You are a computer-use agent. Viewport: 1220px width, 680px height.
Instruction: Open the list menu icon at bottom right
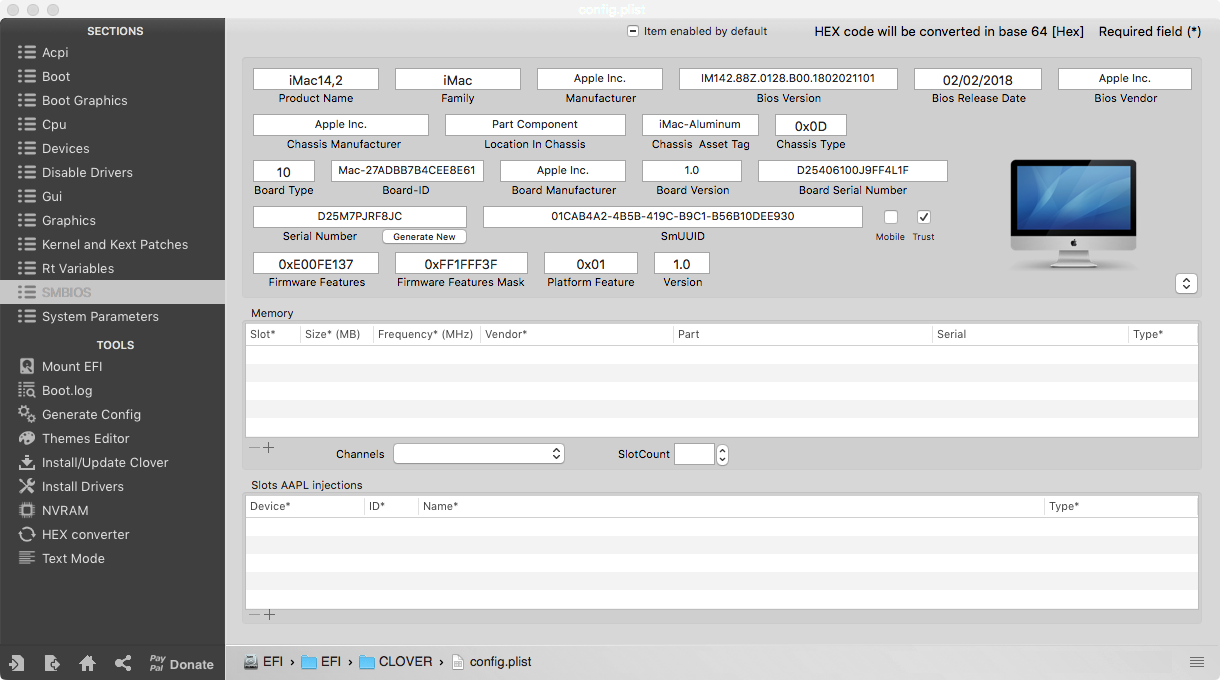[x=1196, y=662]
